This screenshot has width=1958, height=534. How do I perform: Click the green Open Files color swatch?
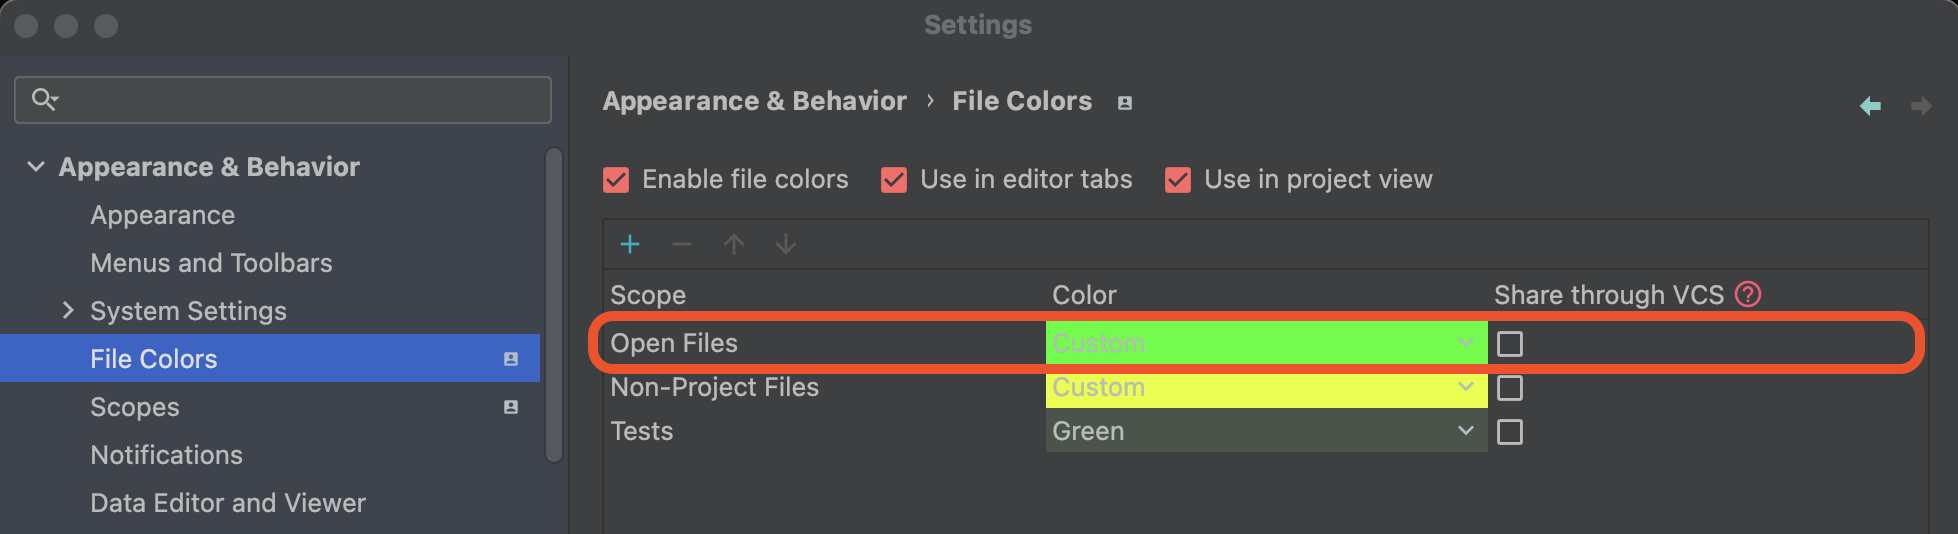pos(1250,343)
